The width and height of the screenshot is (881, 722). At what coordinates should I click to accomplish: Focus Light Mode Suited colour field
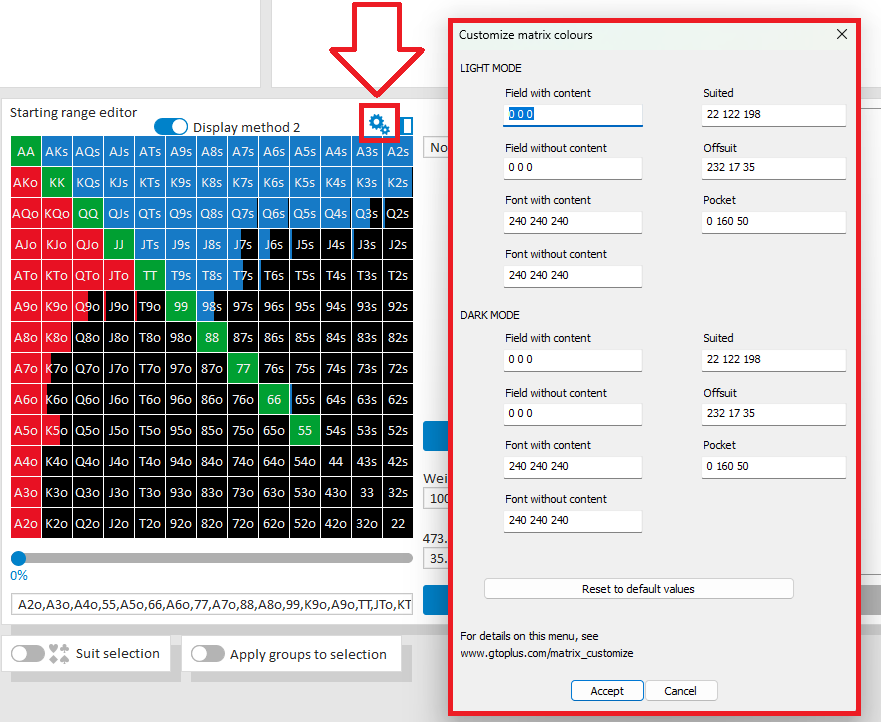pos(774,115)
